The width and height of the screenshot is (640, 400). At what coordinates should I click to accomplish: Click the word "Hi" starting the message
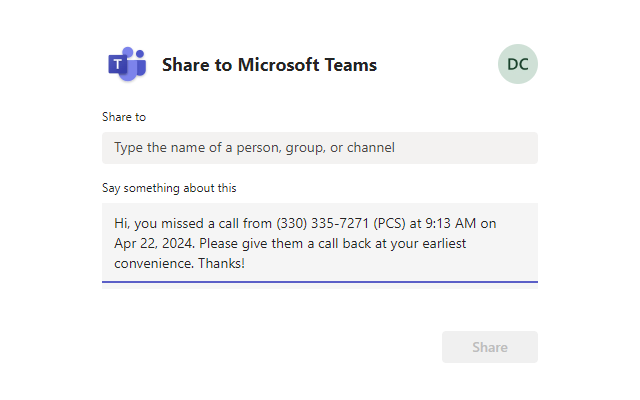(121, 223)
